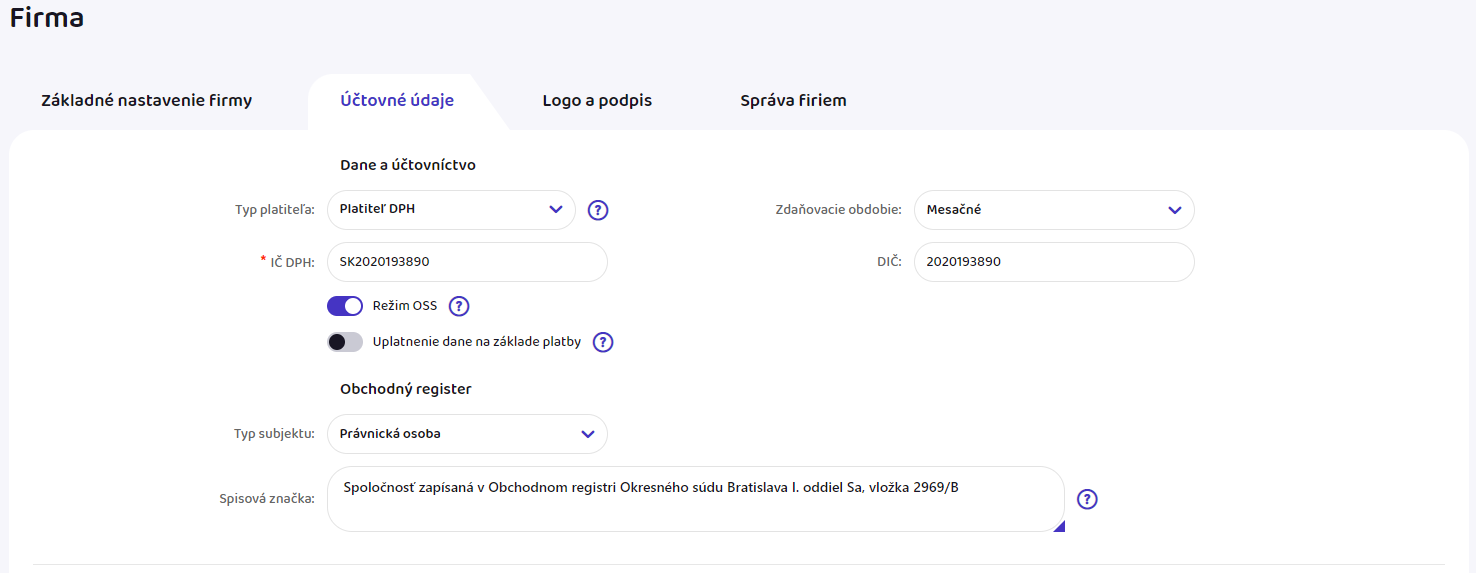This screenshot has width=1476, height=573.
Task: Go to the Správa firiem tab
Action: click(x=793, y=101)
